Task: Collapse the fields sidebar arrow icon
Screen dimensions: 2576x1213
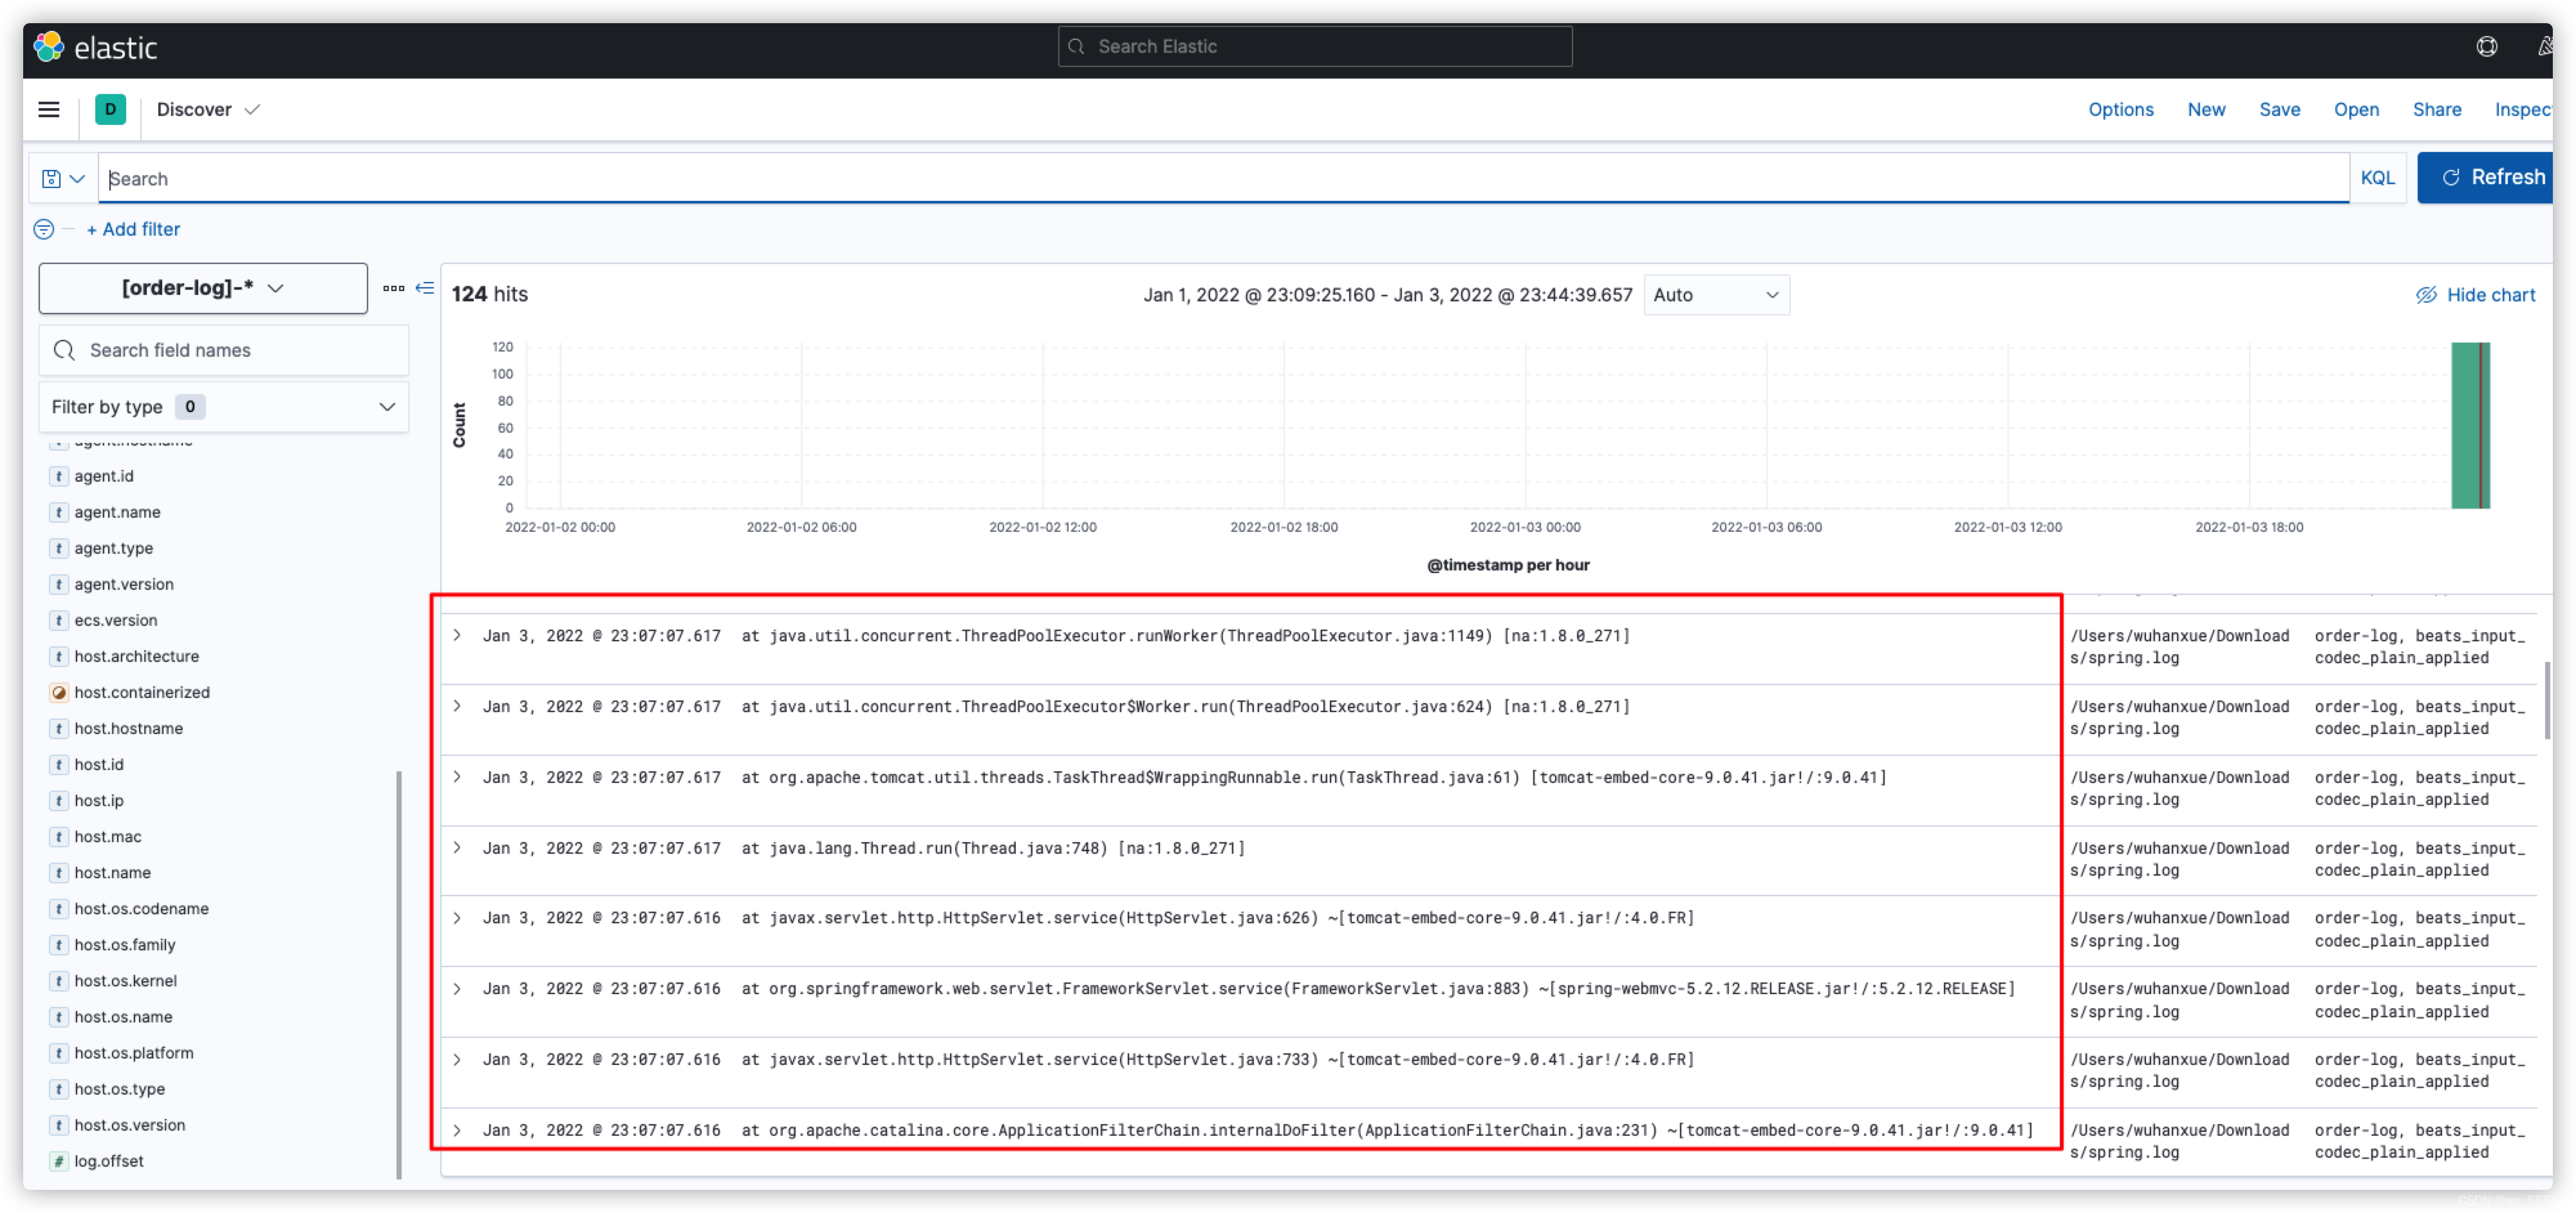Action: pos(425,288)
